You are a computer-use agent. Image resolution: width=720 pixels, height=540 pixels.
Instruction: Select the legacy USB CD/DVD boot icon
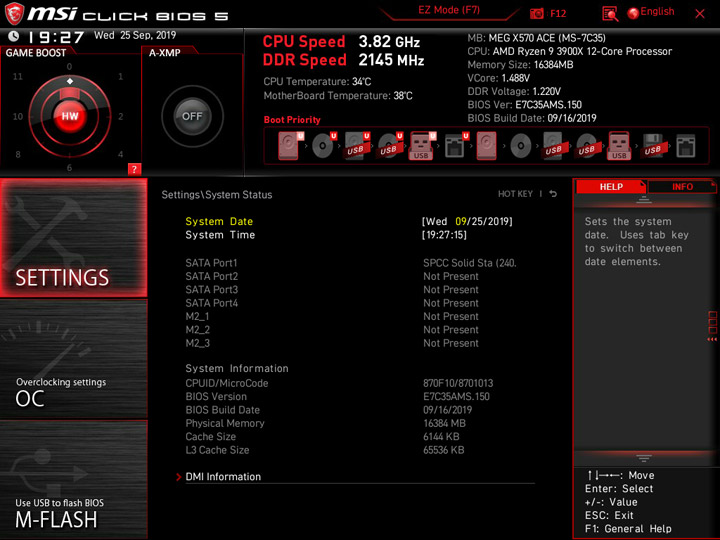pyautogui.click(x=586, y=146)
